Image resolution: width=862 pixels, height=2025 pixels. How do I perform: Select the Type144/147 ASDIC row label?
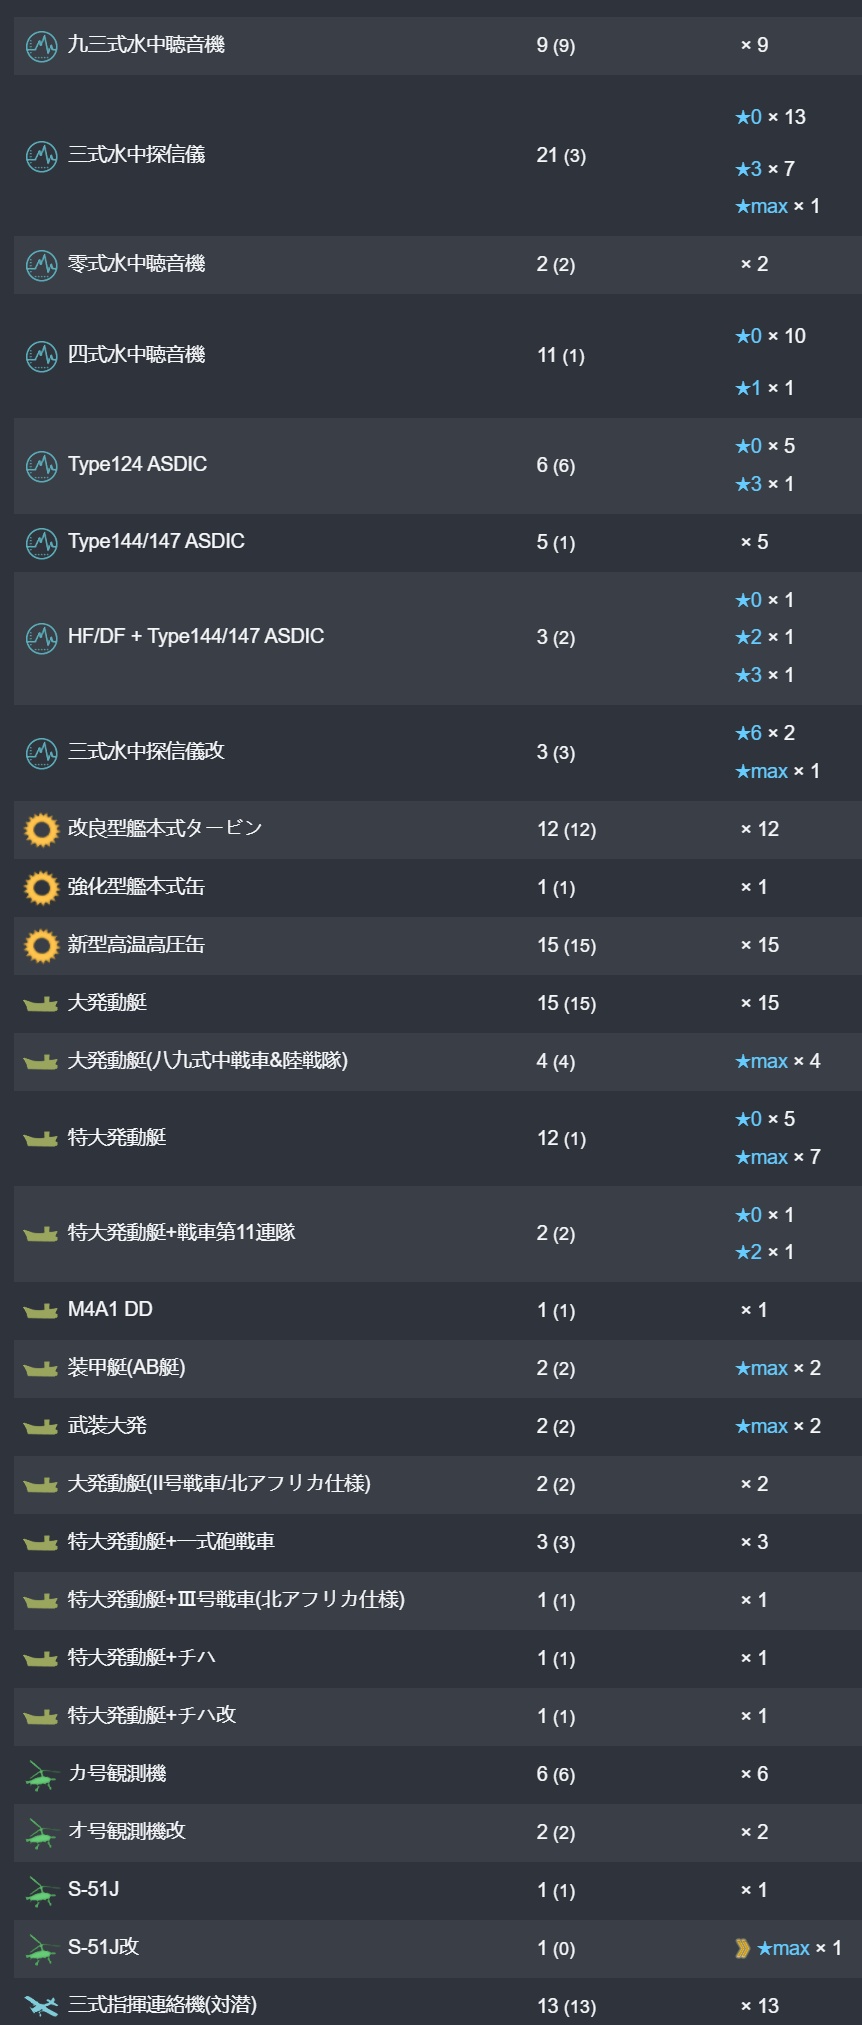click(156, 542)
